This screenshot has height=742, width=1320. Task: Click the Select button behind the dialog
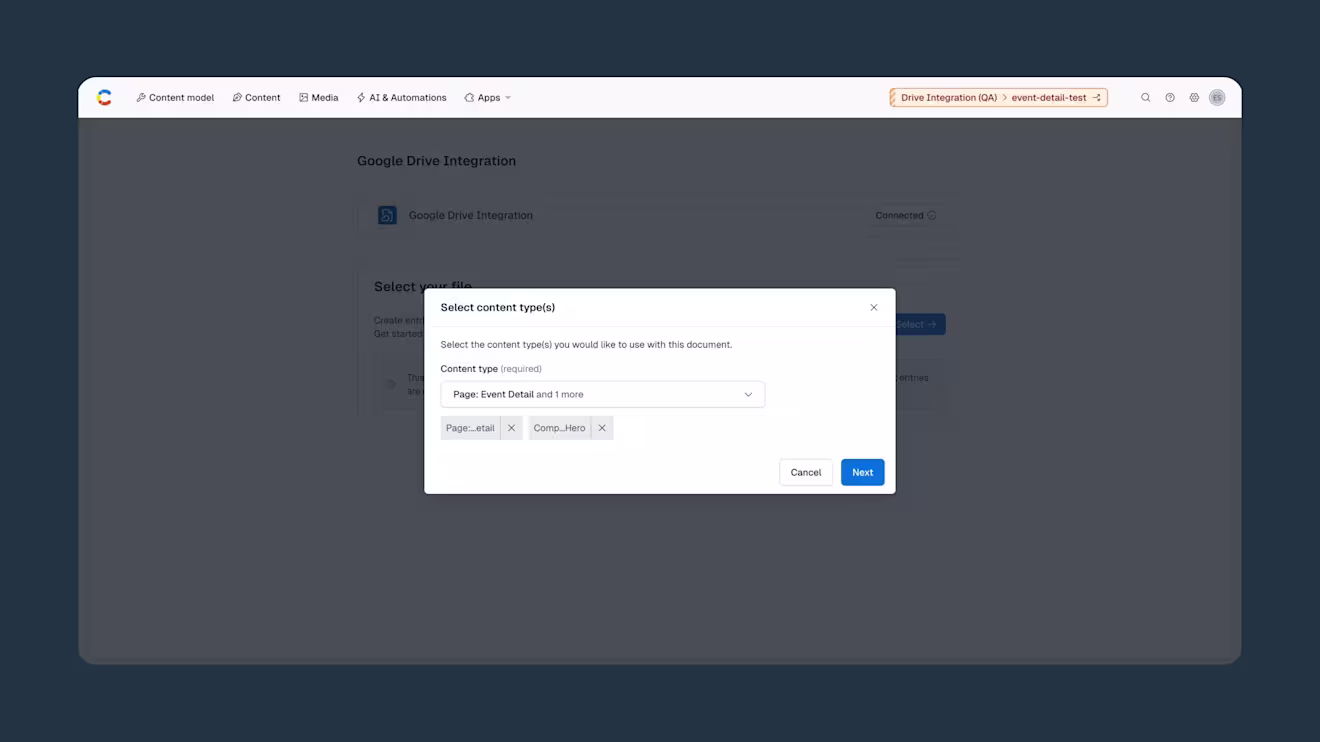921,324
